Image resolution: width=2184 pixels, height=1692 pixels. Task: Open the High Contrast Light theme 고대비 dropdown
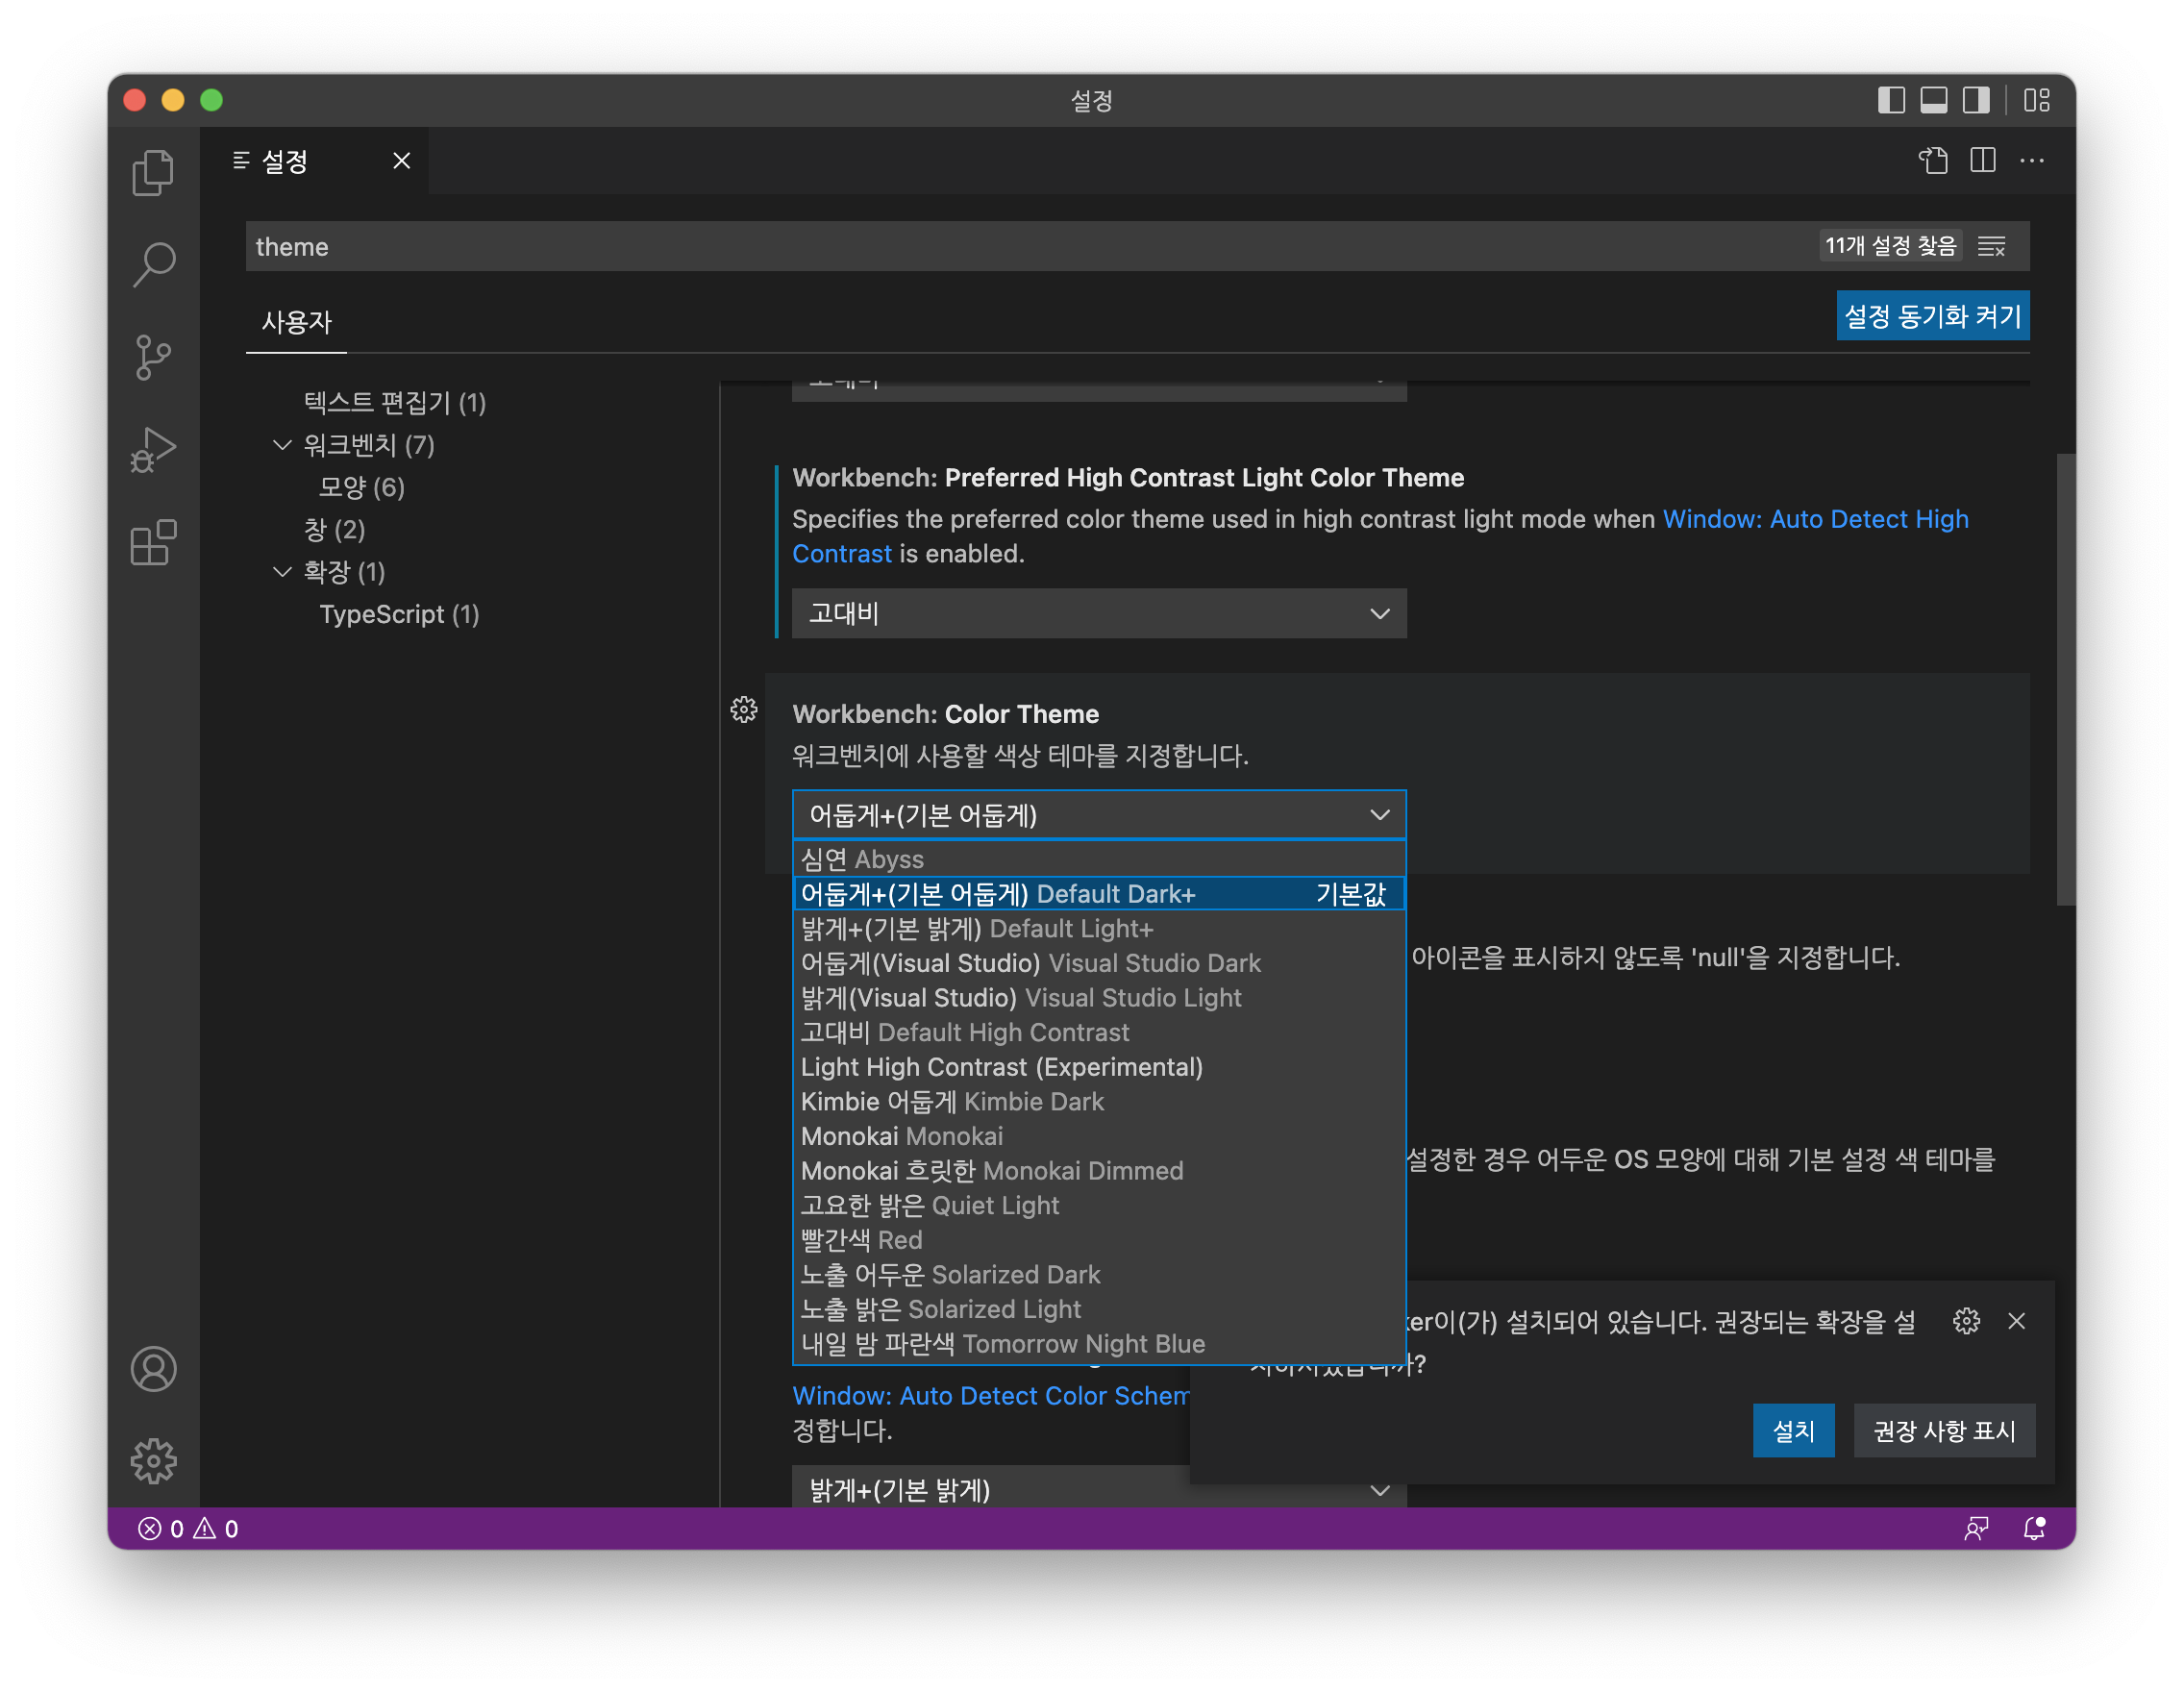coord(1098,613)
